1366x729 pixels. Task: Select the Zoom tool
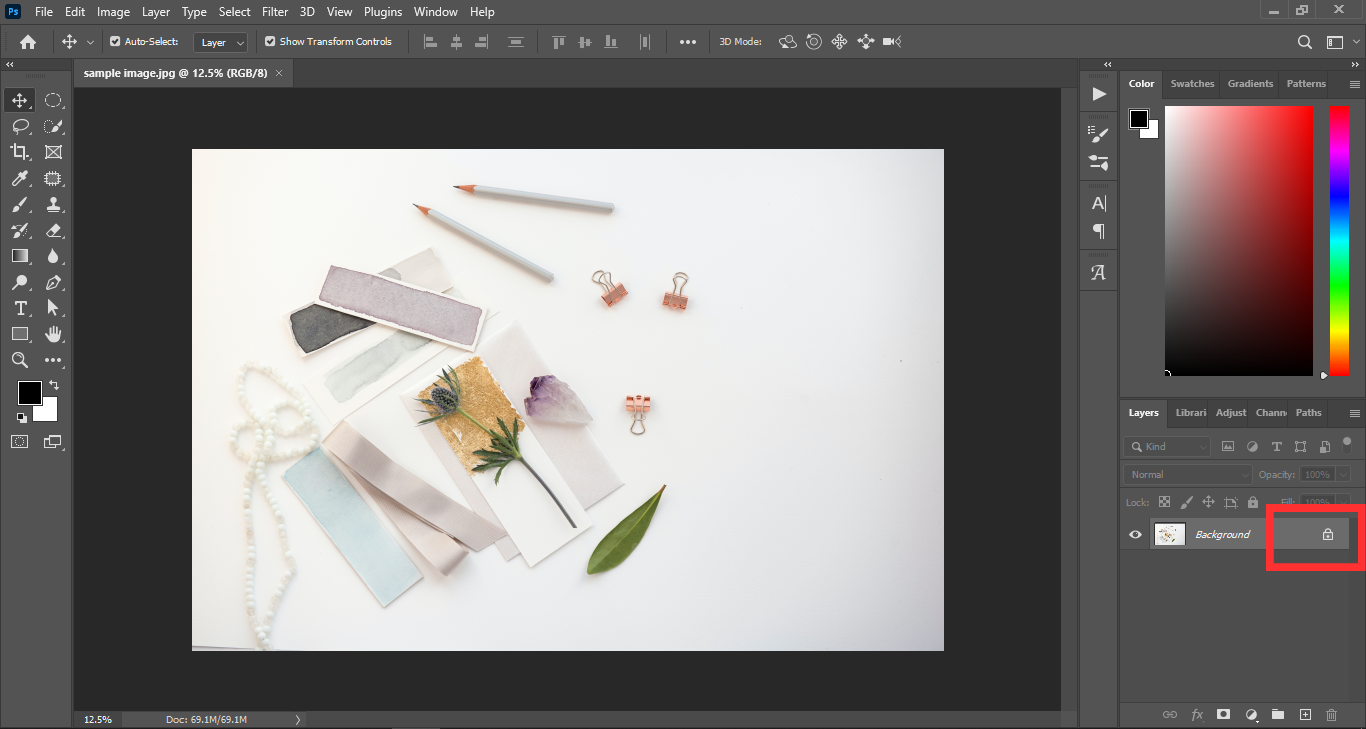pos(19,360)
